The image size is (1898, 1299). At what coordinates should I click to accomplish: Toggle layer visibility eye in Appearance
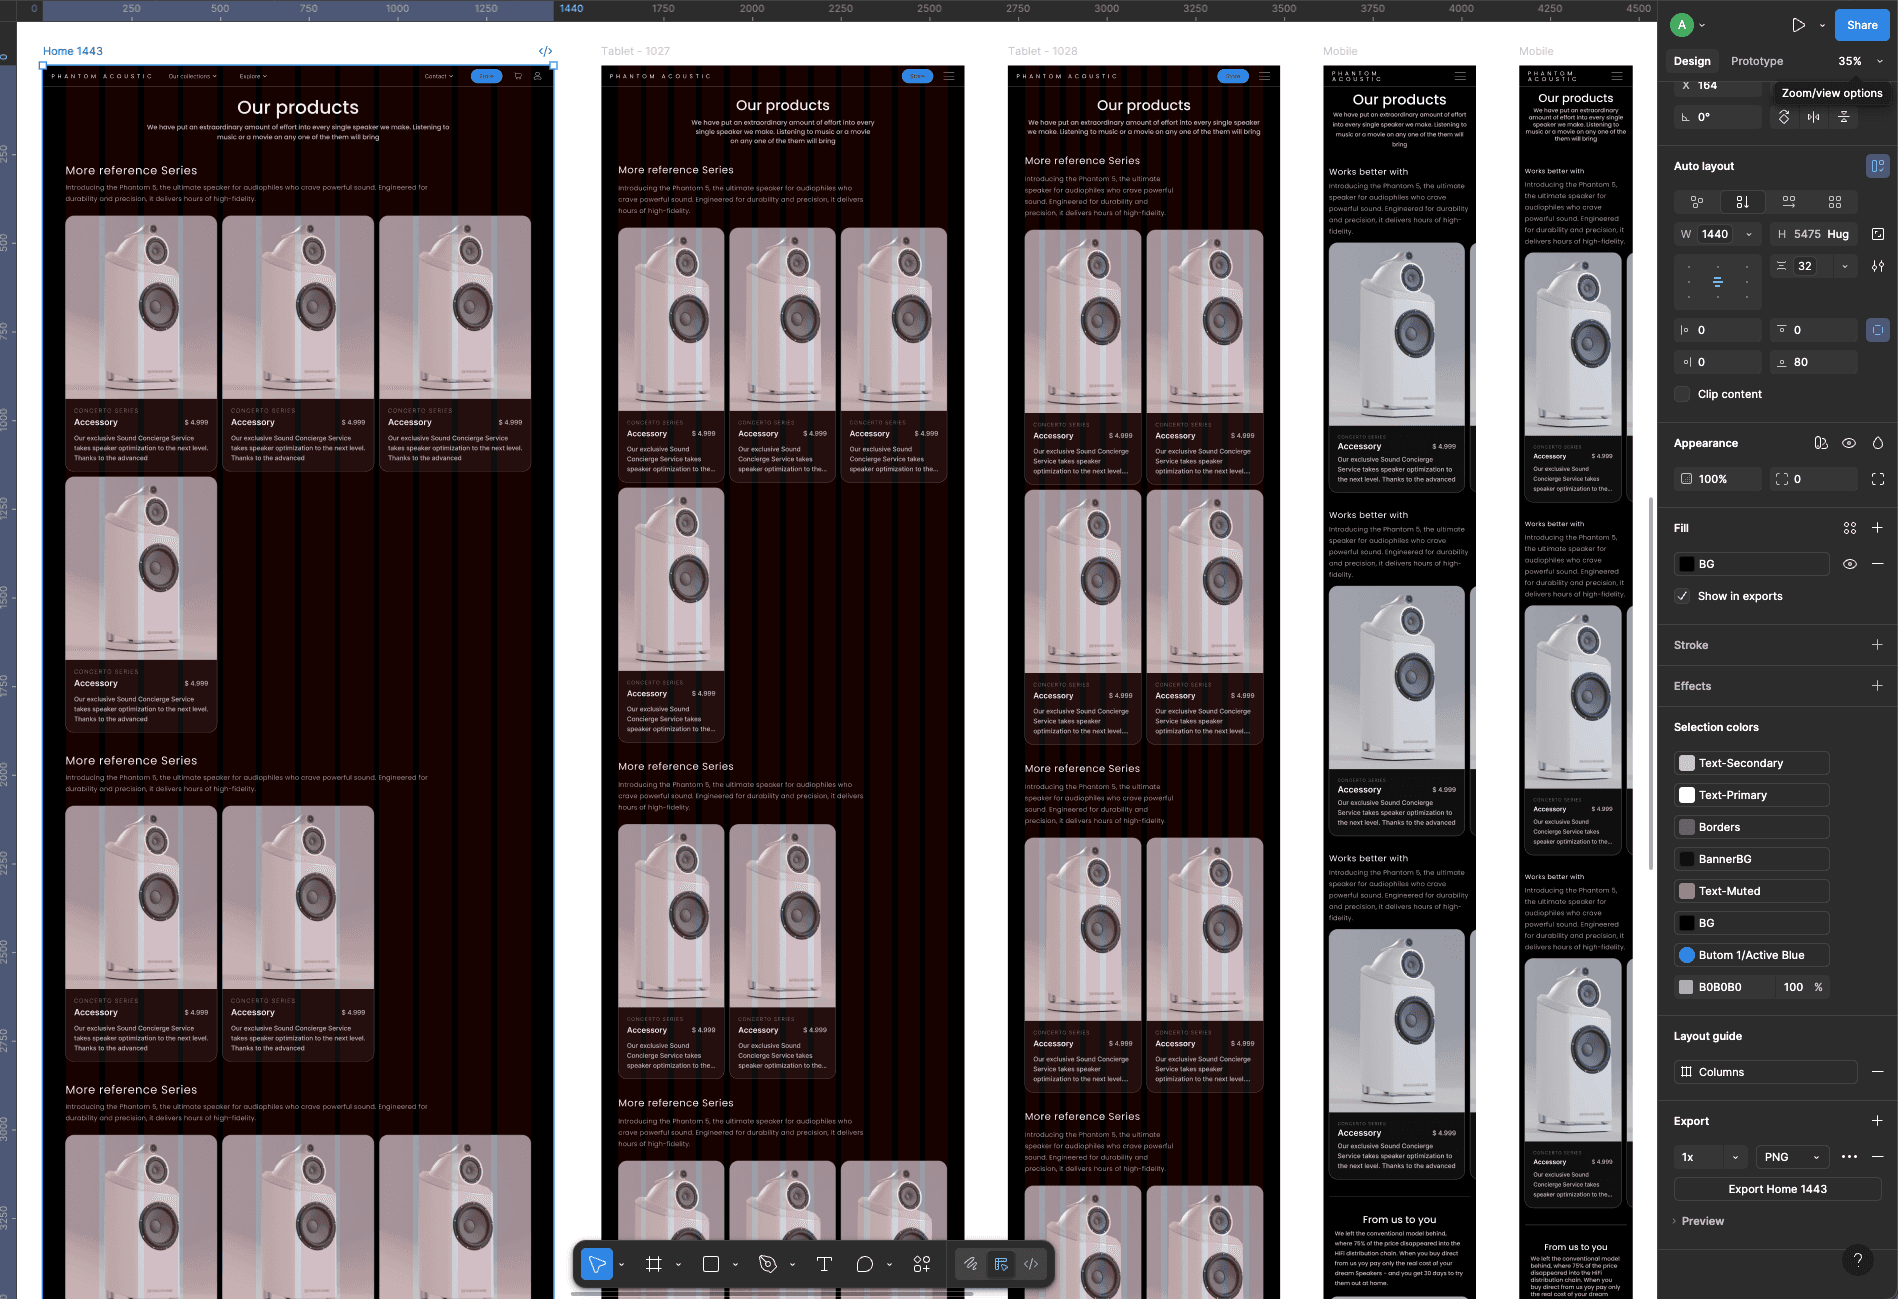click(1849, 443)
